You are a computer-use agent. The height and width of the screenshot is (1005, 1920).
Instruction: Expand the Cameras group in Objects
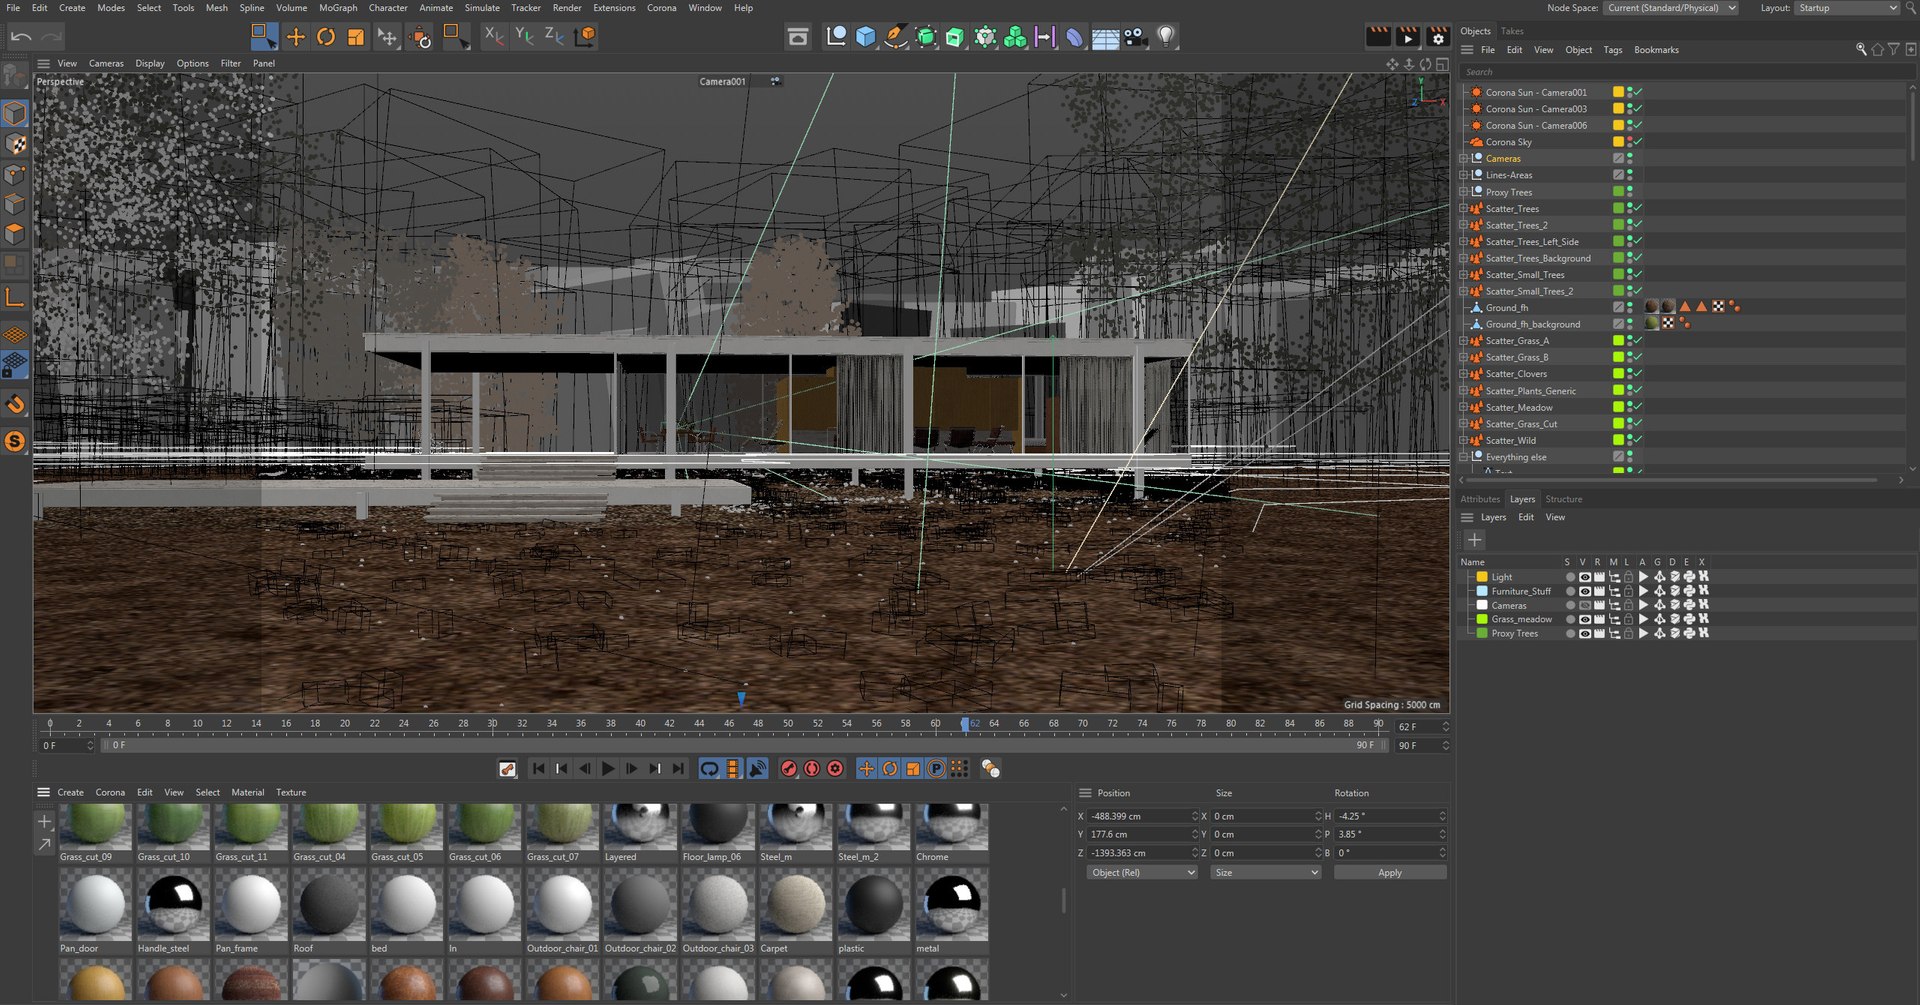(x=1463, y=159)
